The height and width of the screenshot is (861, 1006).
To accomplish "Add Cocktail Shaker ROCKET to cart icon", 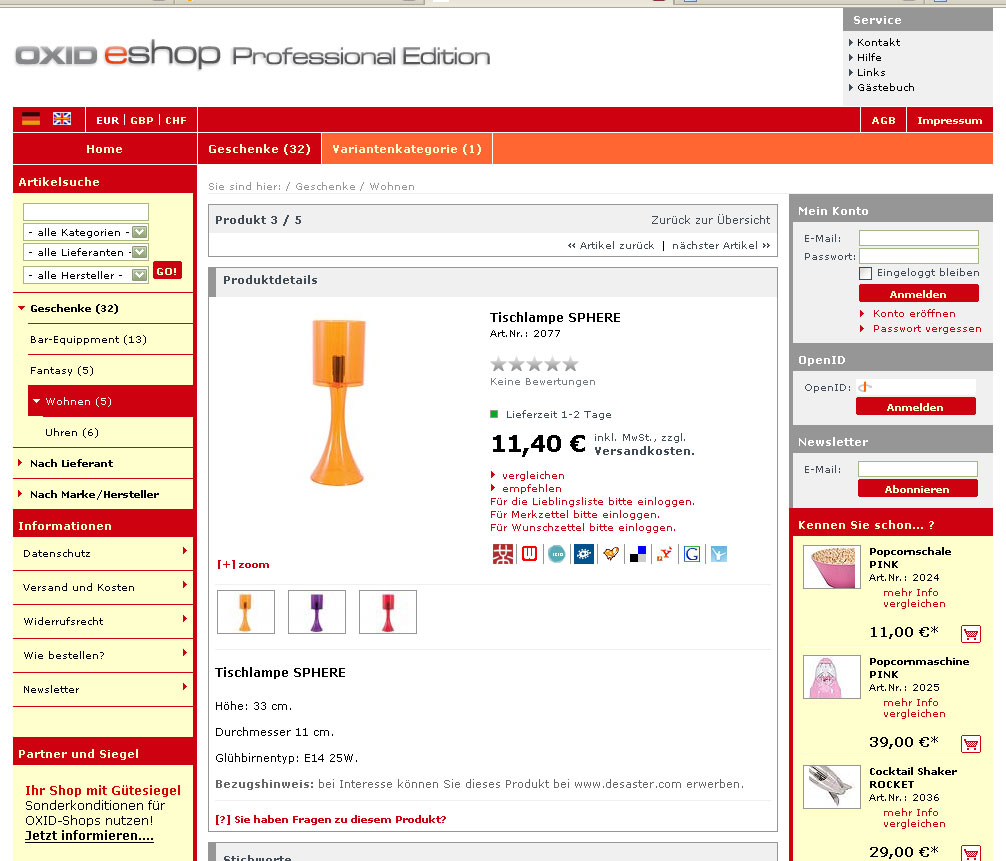I will tap(970, 853).
